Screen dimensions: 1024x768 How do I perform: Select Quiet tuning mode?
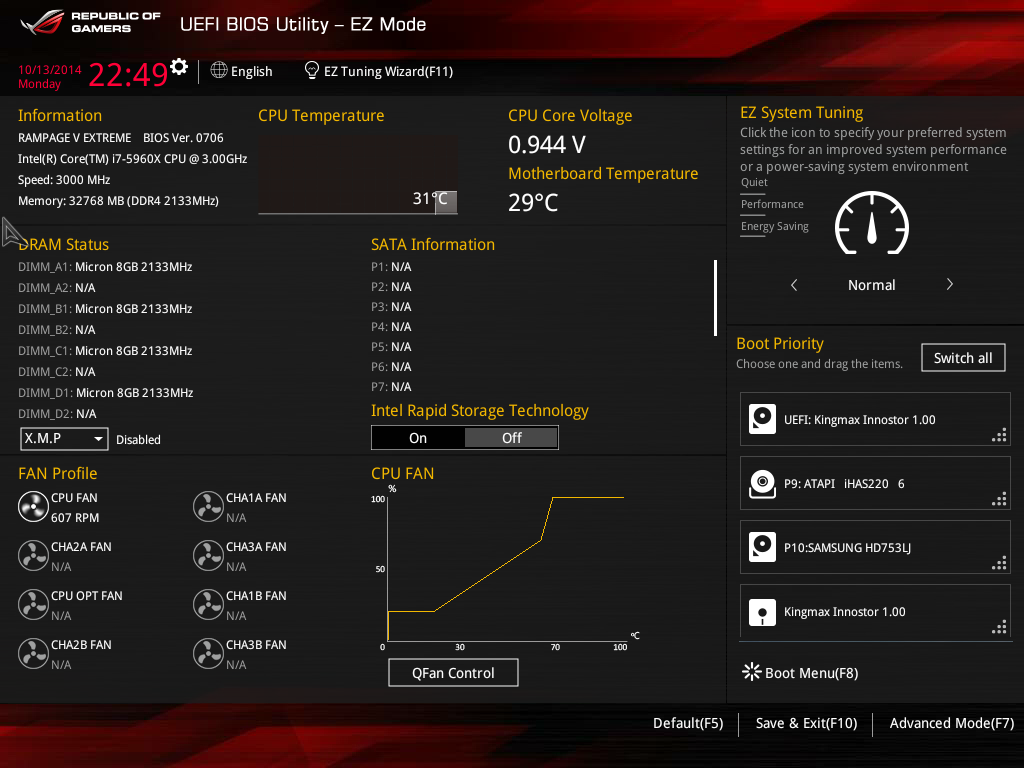pos(754,183)
